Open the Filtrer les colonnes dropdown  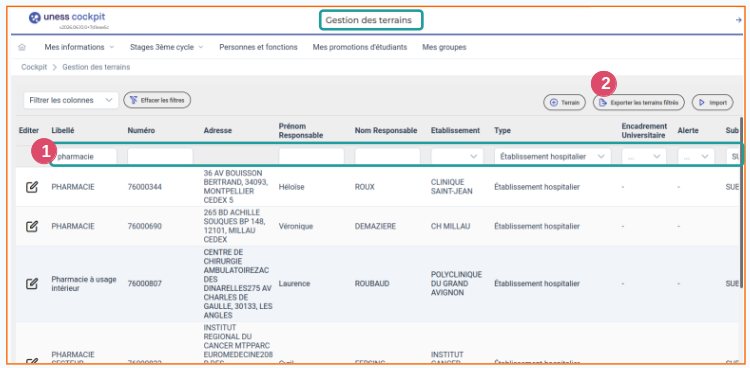71,100
